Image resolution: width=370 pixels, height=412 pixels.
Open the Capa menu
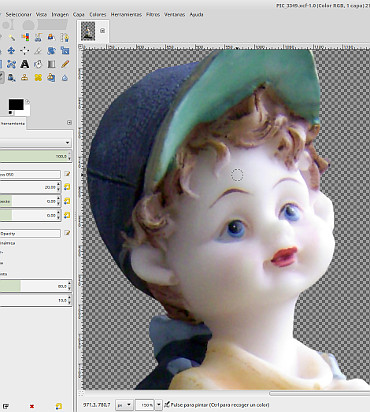coord(79,14)
